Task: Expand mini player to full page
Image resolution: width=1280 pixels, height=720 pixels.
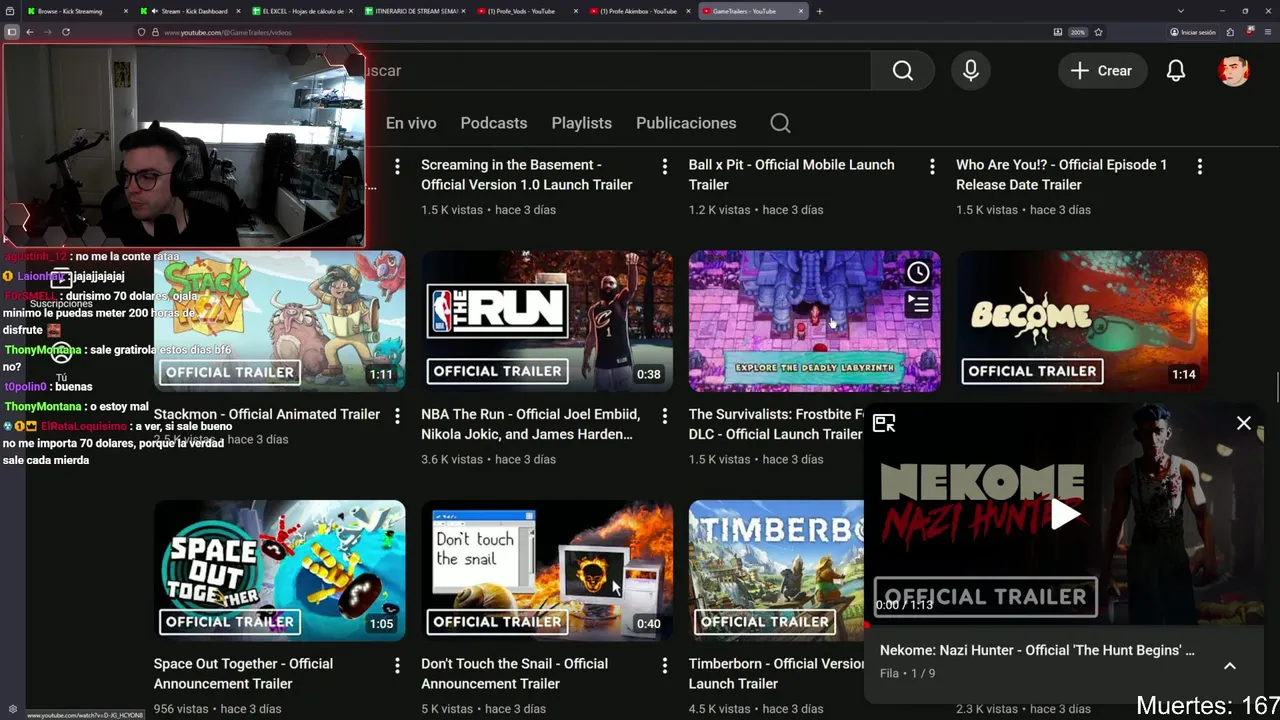Action: click(x=884, y=423)
